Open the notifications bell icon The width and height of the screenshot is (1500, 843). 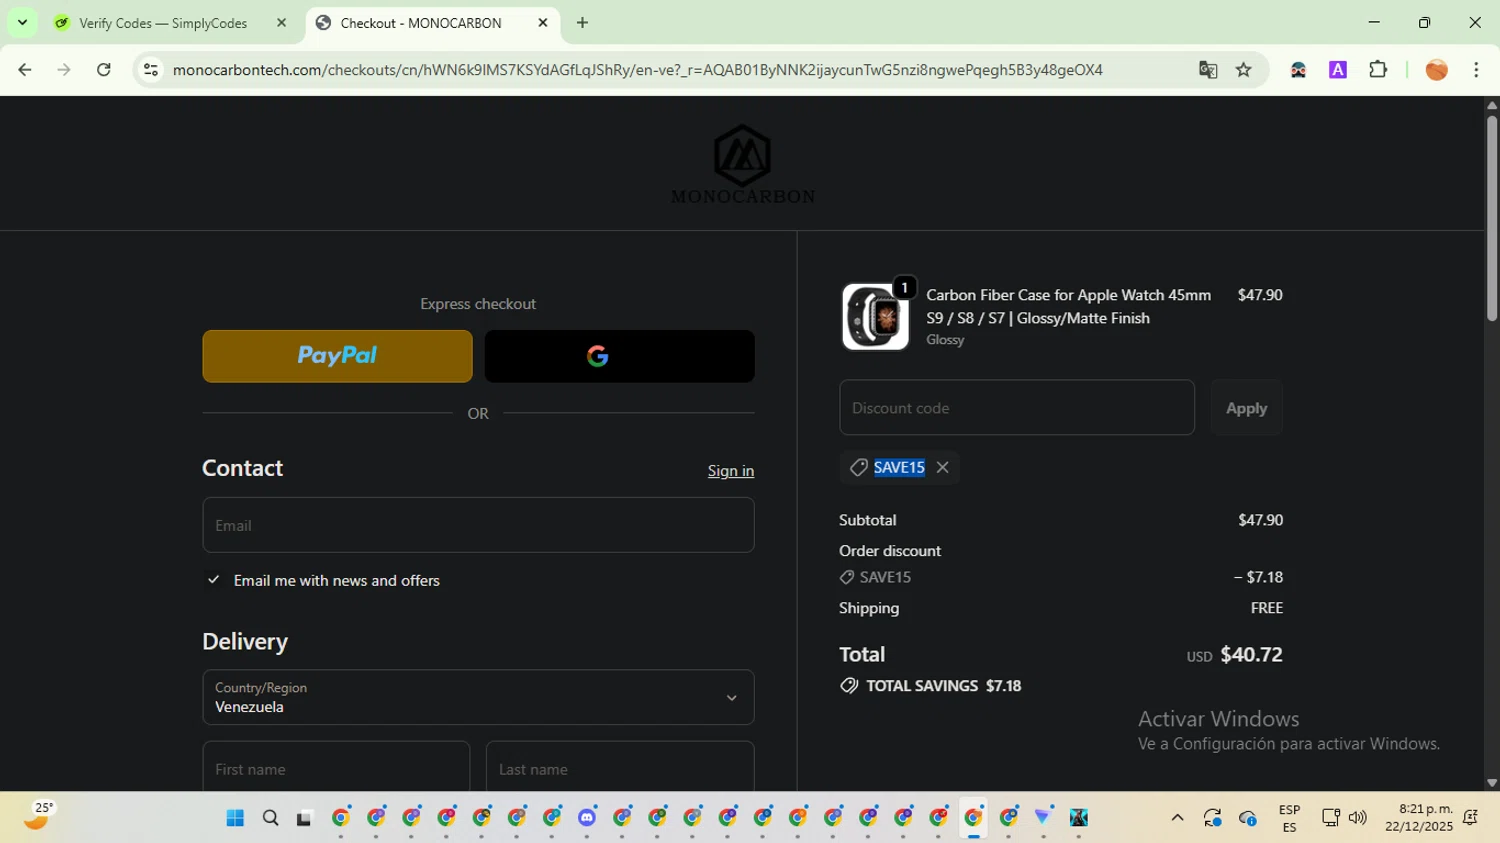click(x=1470, y=818)
